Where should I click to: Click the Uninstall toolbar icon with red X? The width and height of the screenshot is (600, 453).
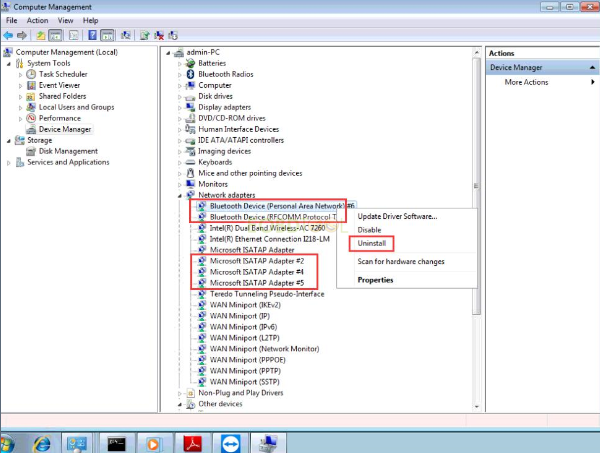point(159,36)
